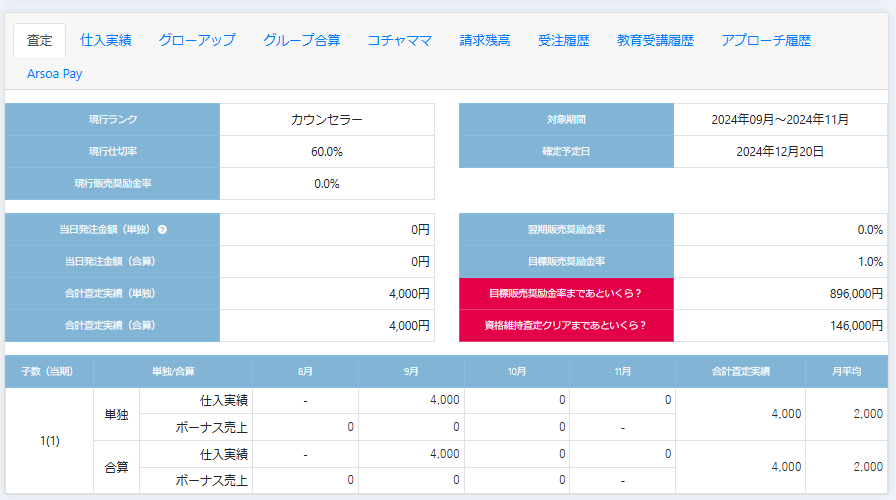Open the グローアップ tab
The image size is (896, 500).
(x=196, y=40)
